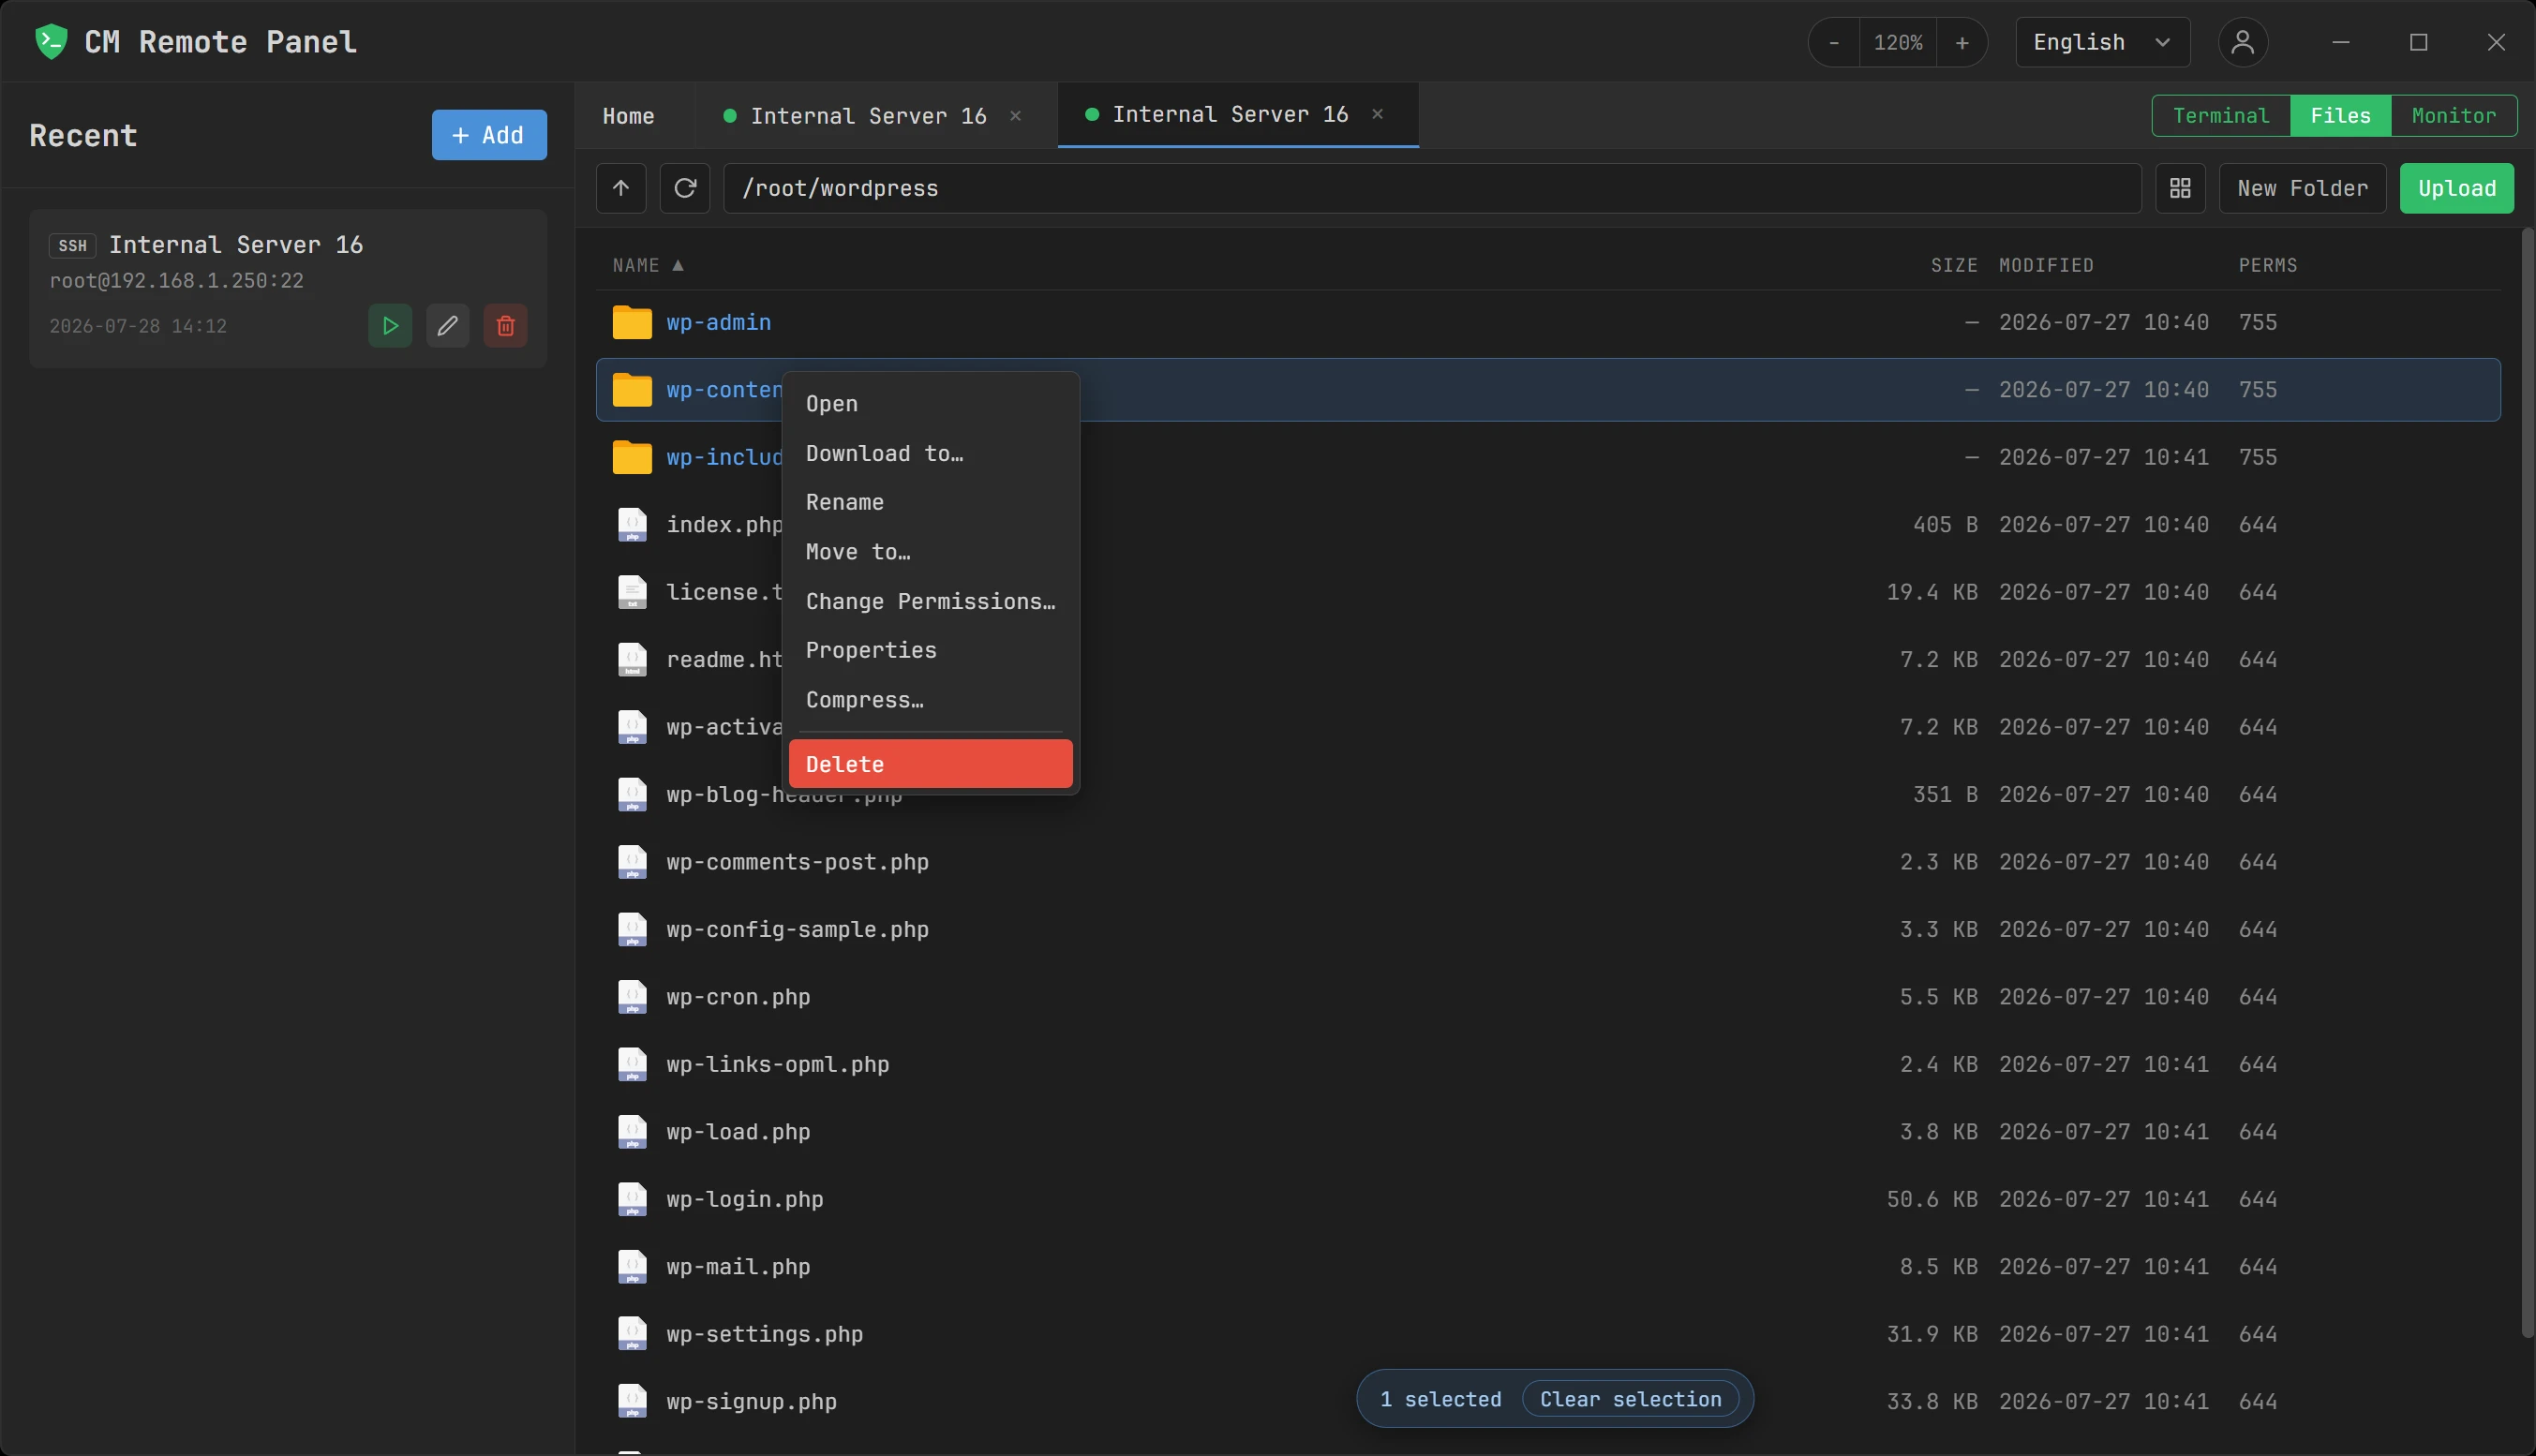Connect to Internal Server 16 via play icon

pyautogui.click(x=390, y=326)
